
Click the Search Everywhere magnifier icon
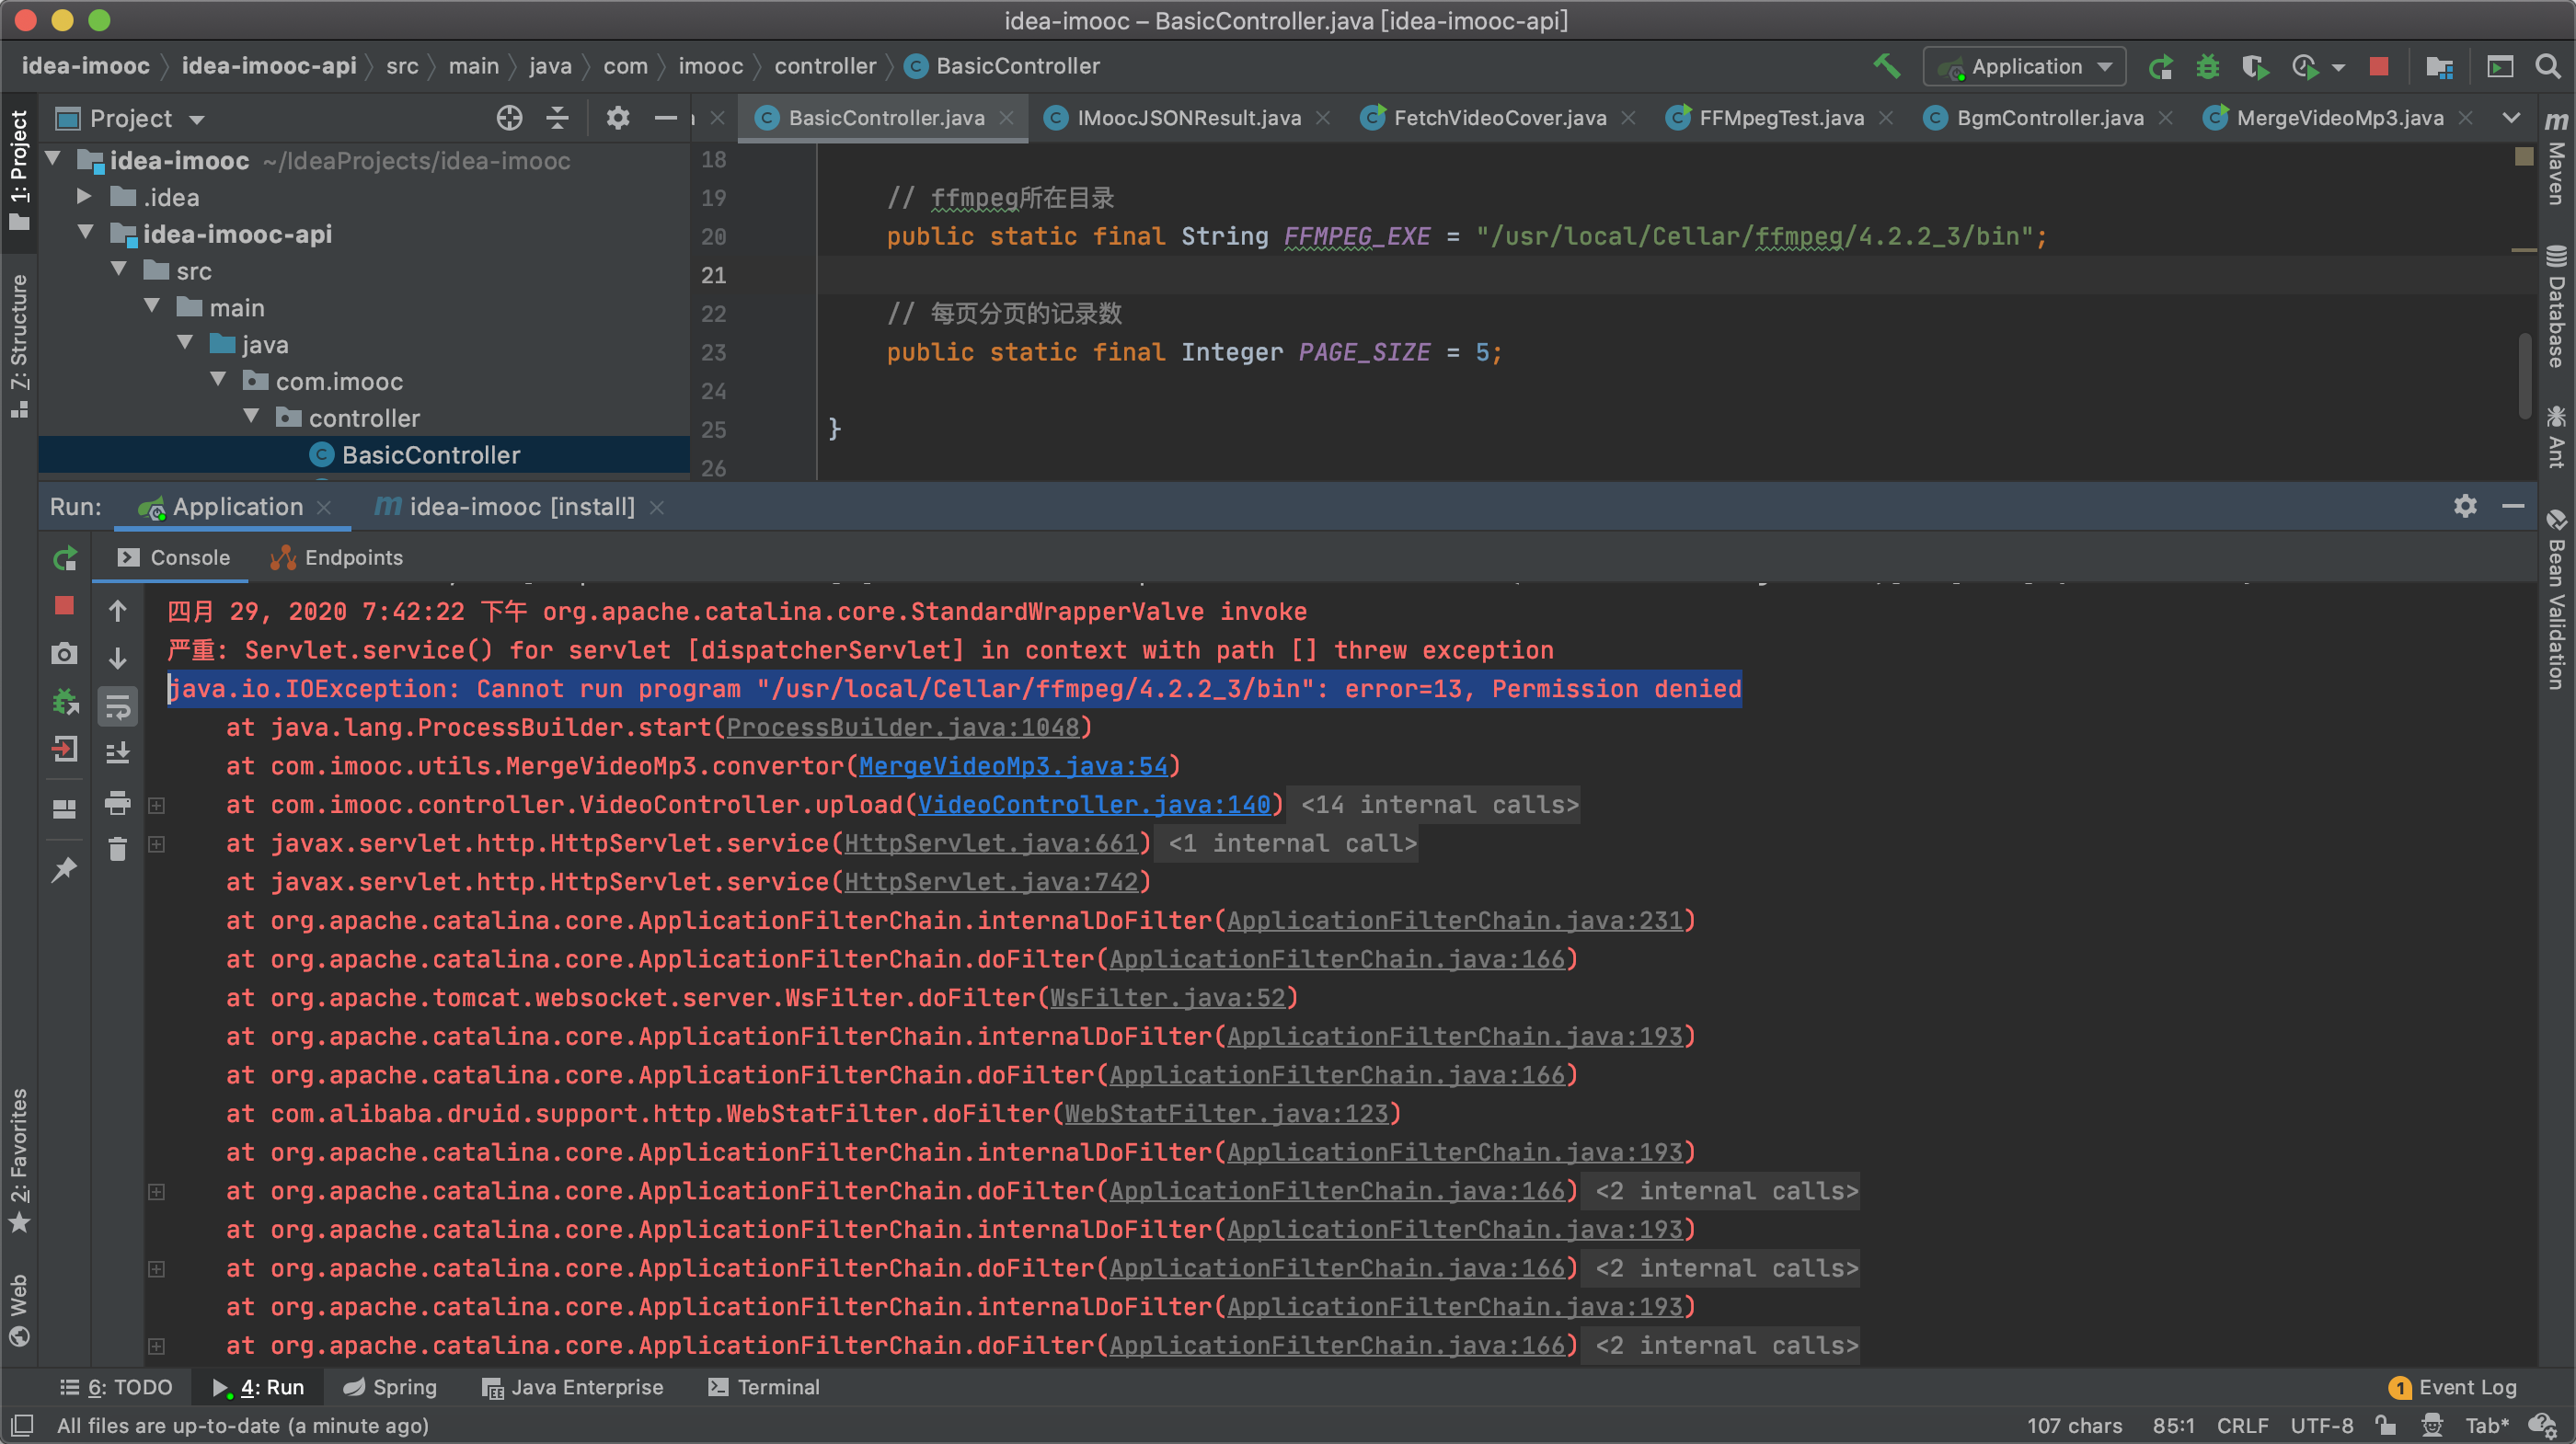2548,67
